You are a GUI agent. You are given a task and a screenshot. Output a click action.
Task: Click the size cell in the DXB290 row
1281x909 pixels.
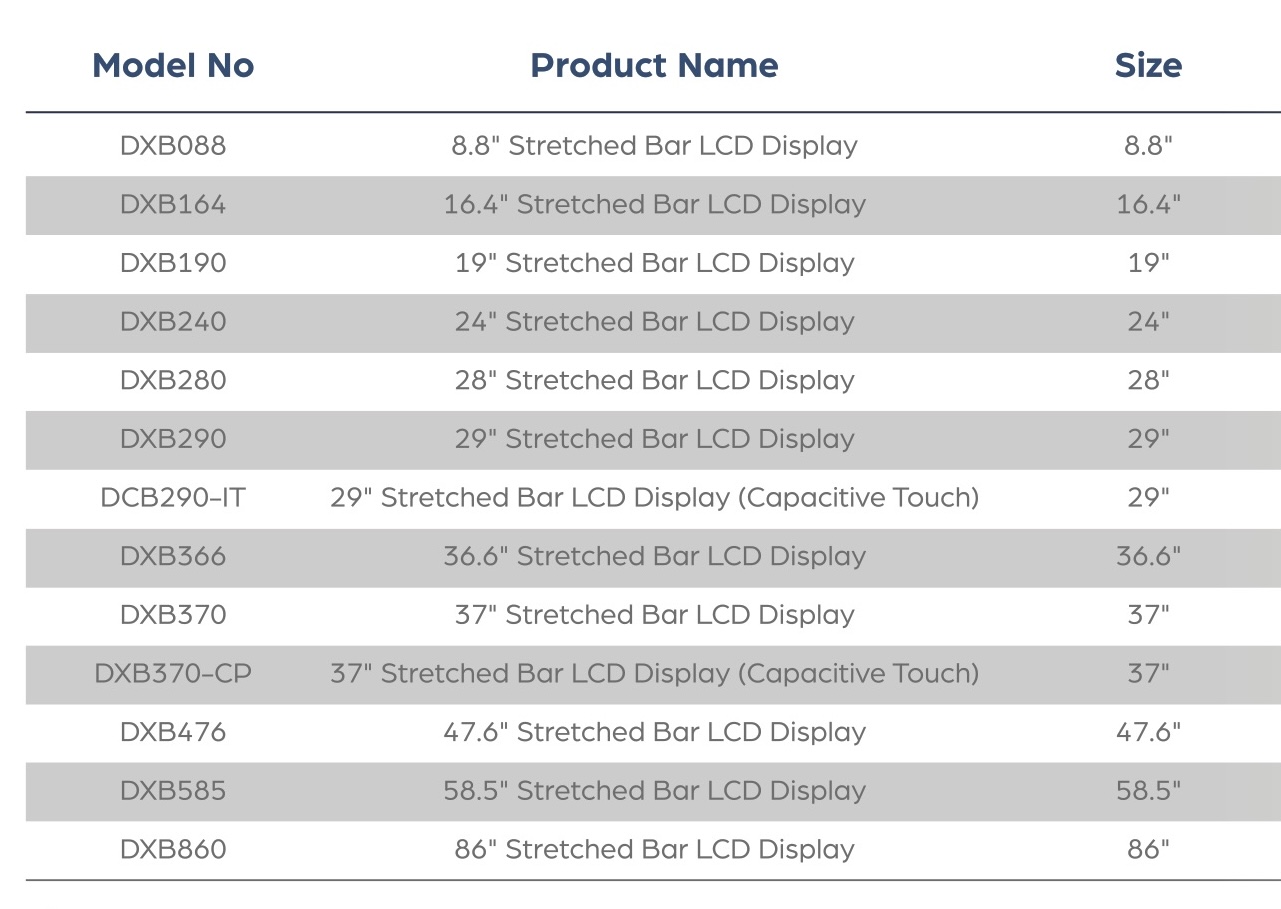(1148, 439)
